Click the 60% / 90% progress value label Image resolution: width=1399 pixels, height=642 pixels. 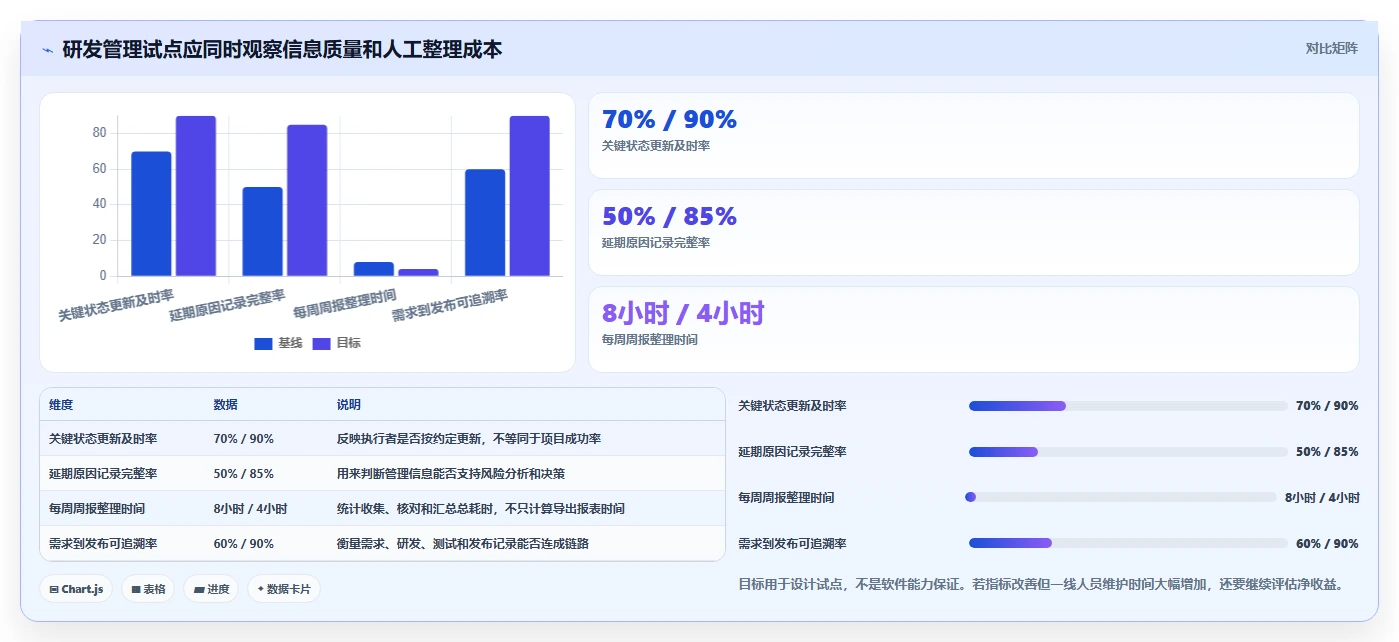[x=1327, y=544]
